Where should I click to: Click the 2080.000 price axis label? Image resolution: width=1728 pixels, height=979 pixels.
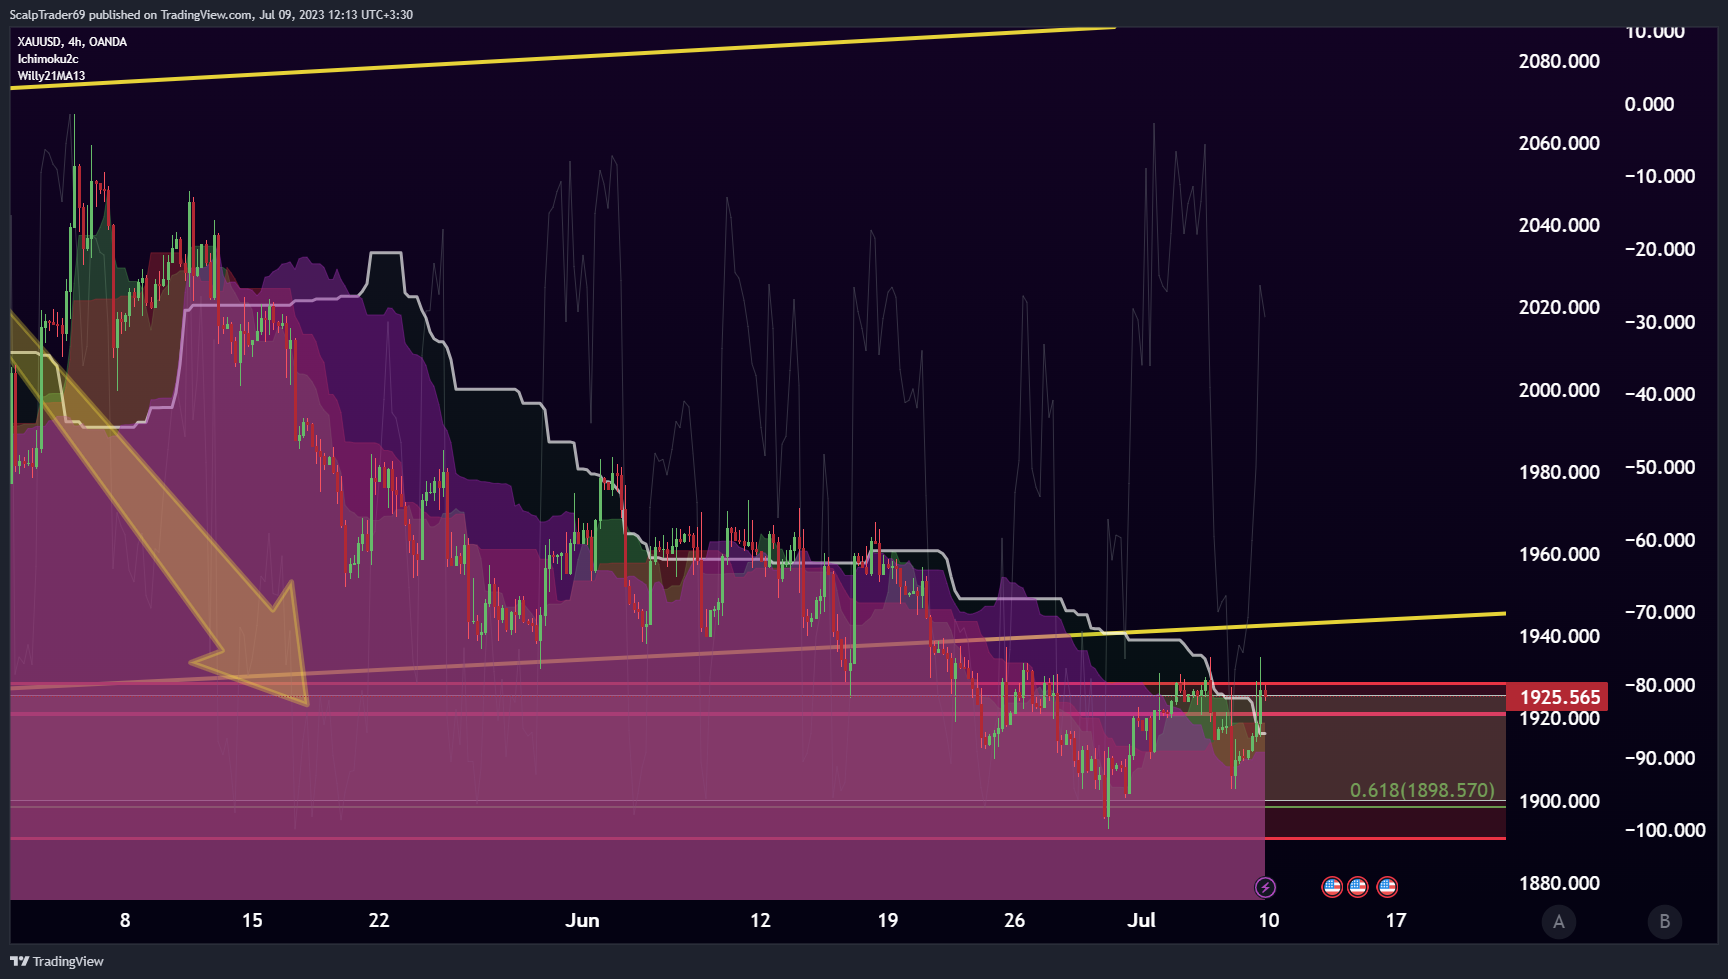click(x=1559, y=61)
